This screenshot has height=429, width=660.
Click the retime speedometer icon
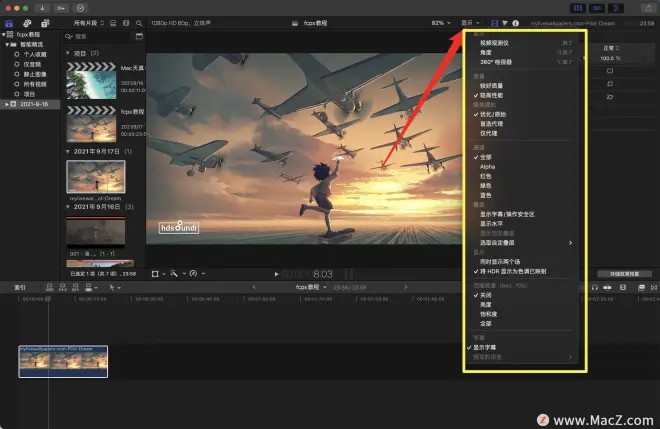(193, 274)
